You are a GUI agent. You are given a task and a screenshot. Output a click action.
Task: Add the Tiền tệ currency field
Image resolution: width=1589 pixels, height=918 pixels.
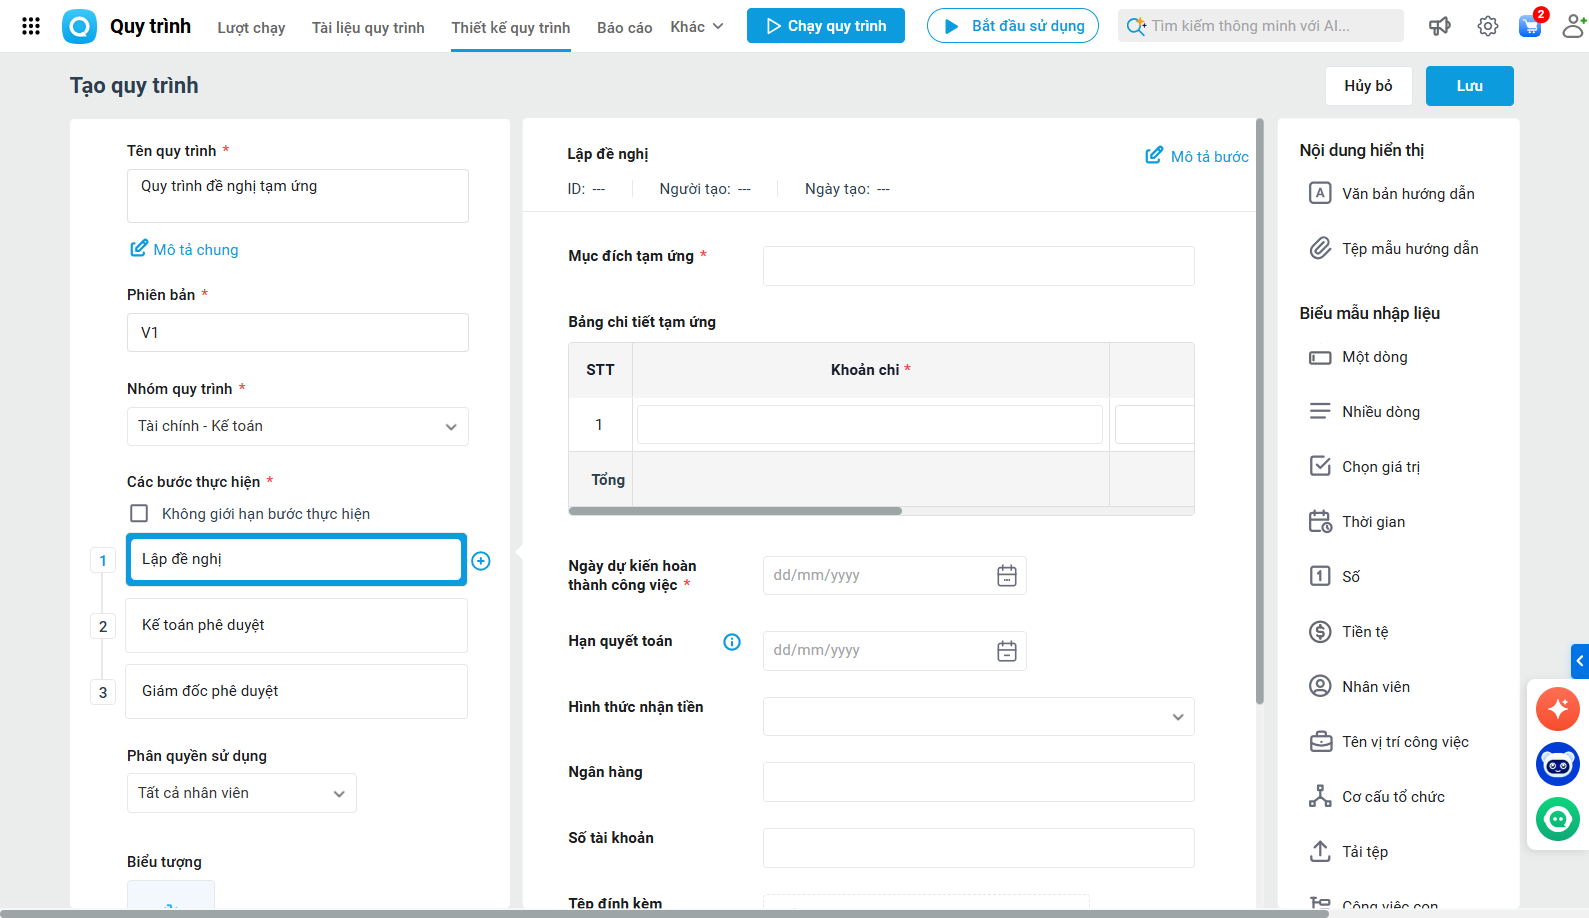coord(1364,632)
